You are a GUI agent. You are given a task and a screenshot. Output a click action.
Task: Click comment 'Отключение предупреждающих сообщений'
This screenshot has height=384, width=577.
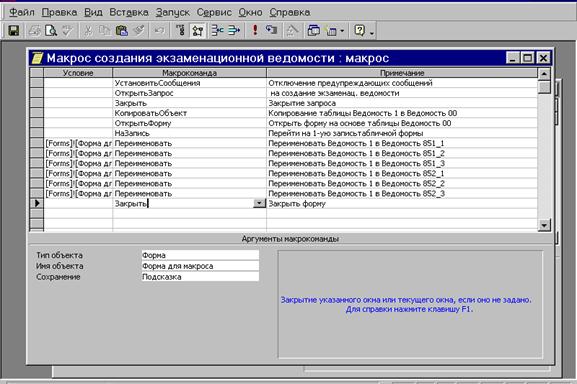(x=350, y=83)
